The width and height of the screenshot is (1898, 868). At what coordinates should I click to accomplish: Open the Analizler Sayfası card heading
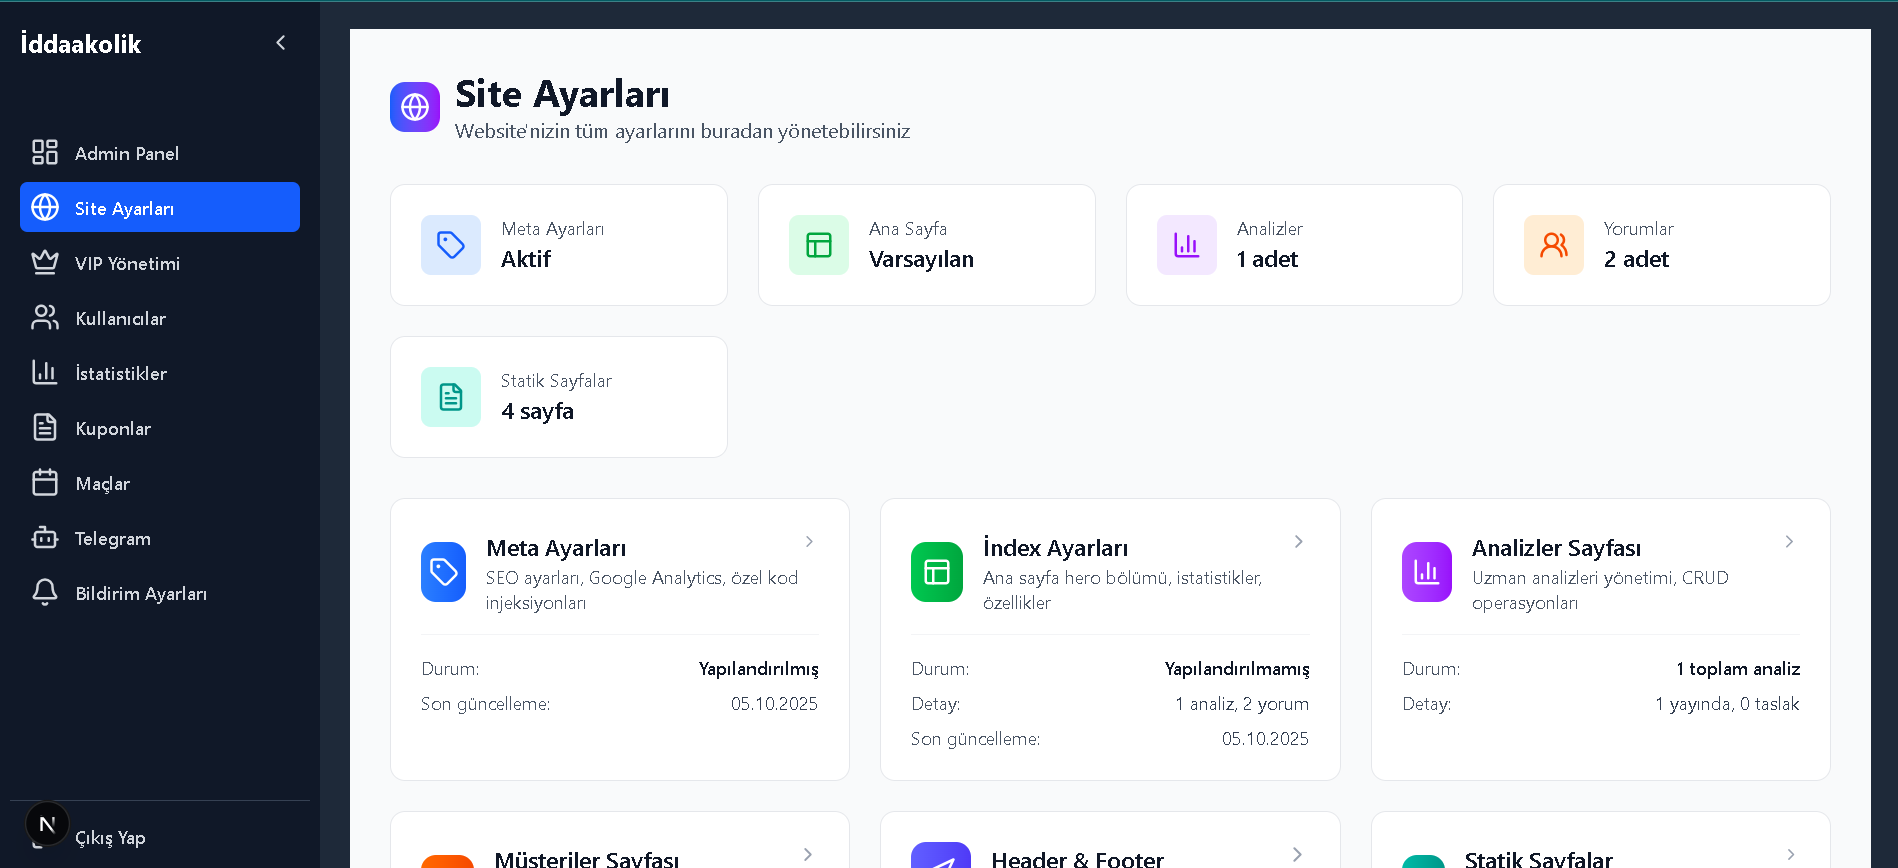click(1556, 548)
